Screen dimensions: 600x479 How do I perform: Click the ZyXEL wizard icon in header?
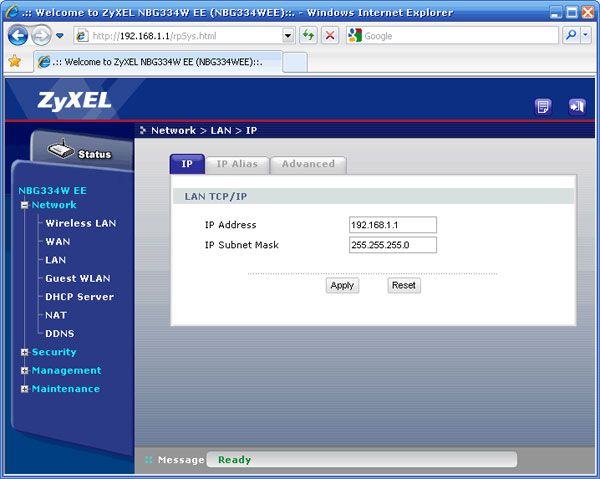pyautogui.click(x=543, y=106)
